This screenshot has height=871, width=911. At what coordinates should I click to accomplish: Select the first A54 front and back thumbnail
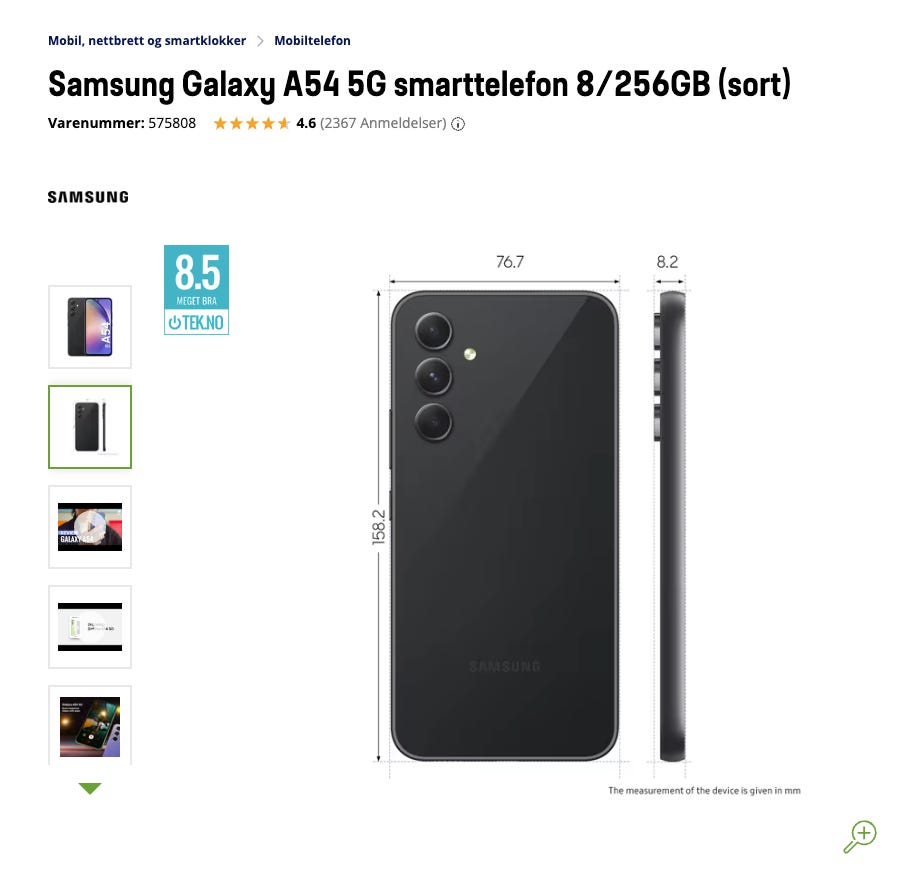pos(90,327)
